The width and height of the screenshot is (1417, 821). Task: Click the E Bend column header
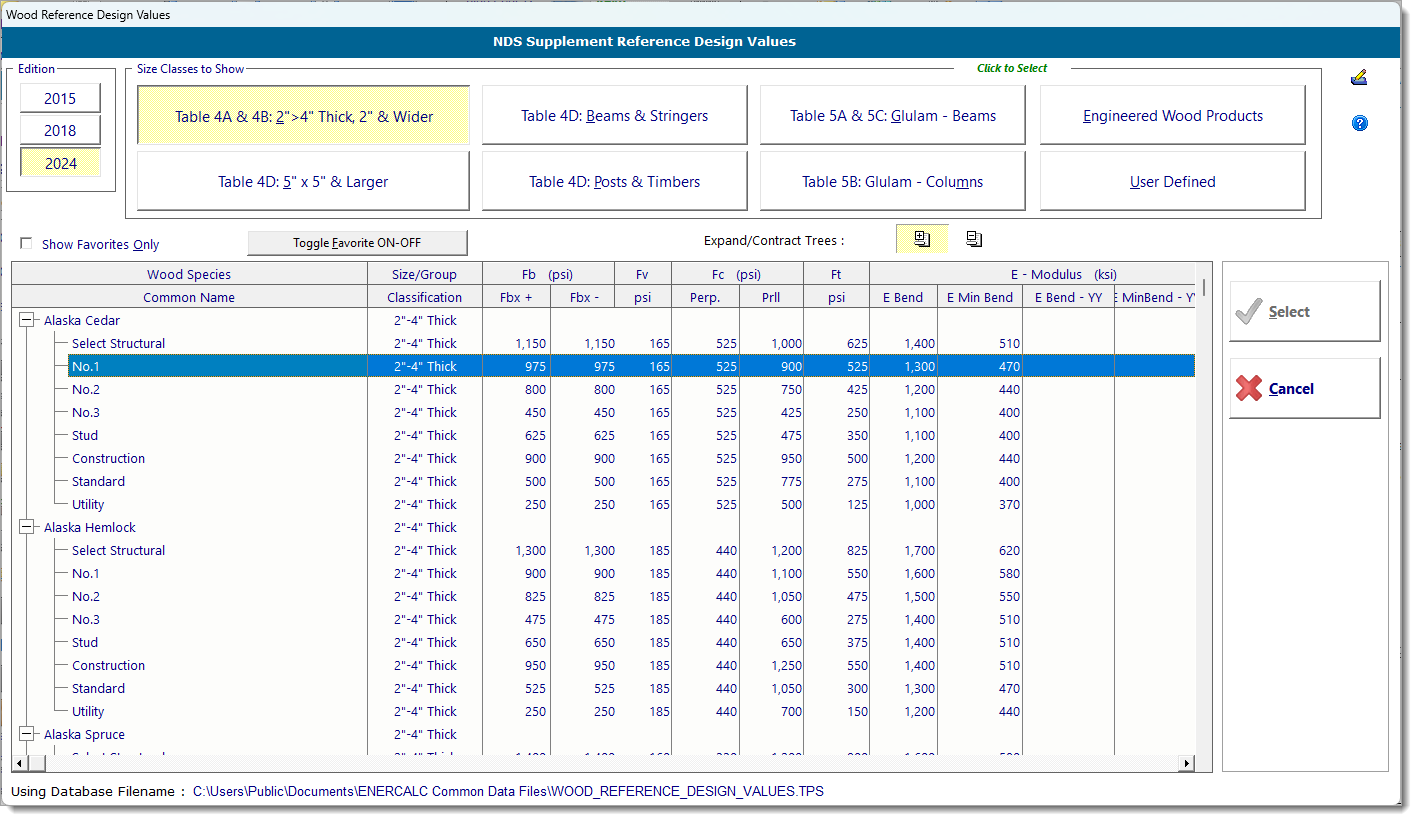pos(903,297)
